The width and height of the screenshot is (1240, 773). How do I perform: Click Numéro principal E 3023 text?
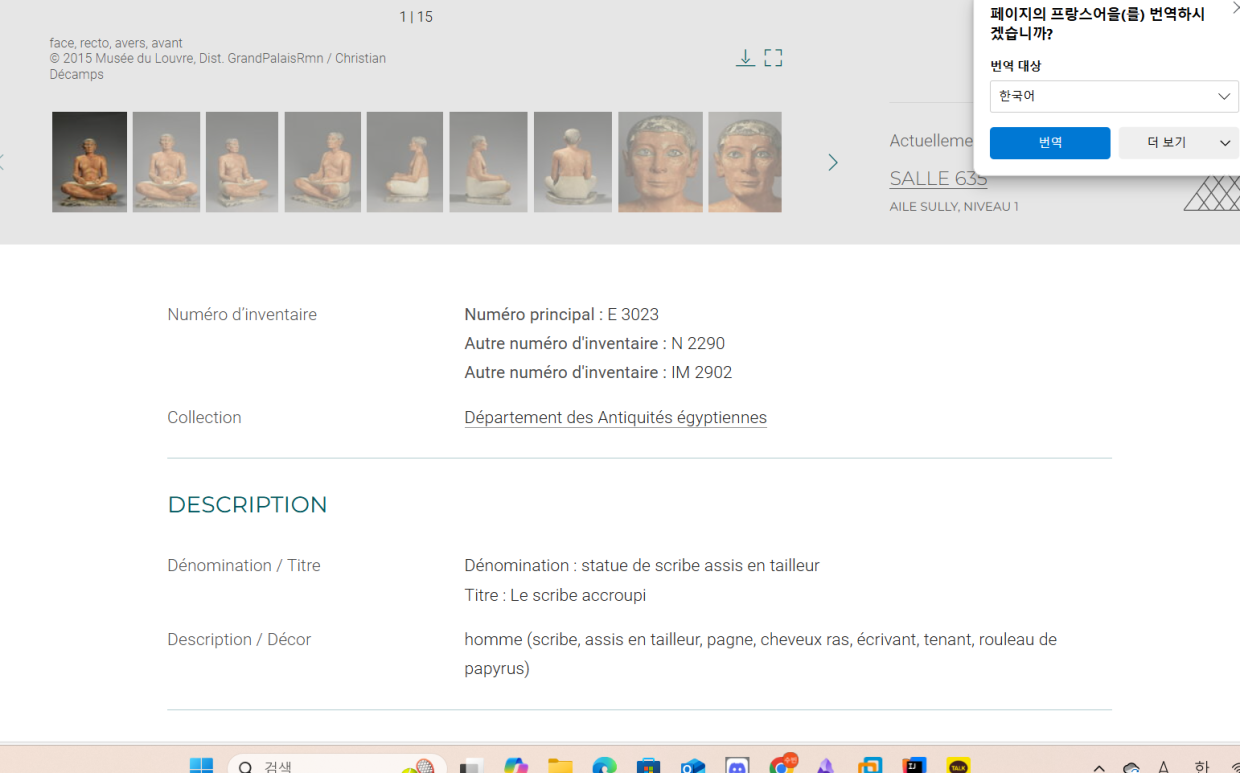[561, 315]
